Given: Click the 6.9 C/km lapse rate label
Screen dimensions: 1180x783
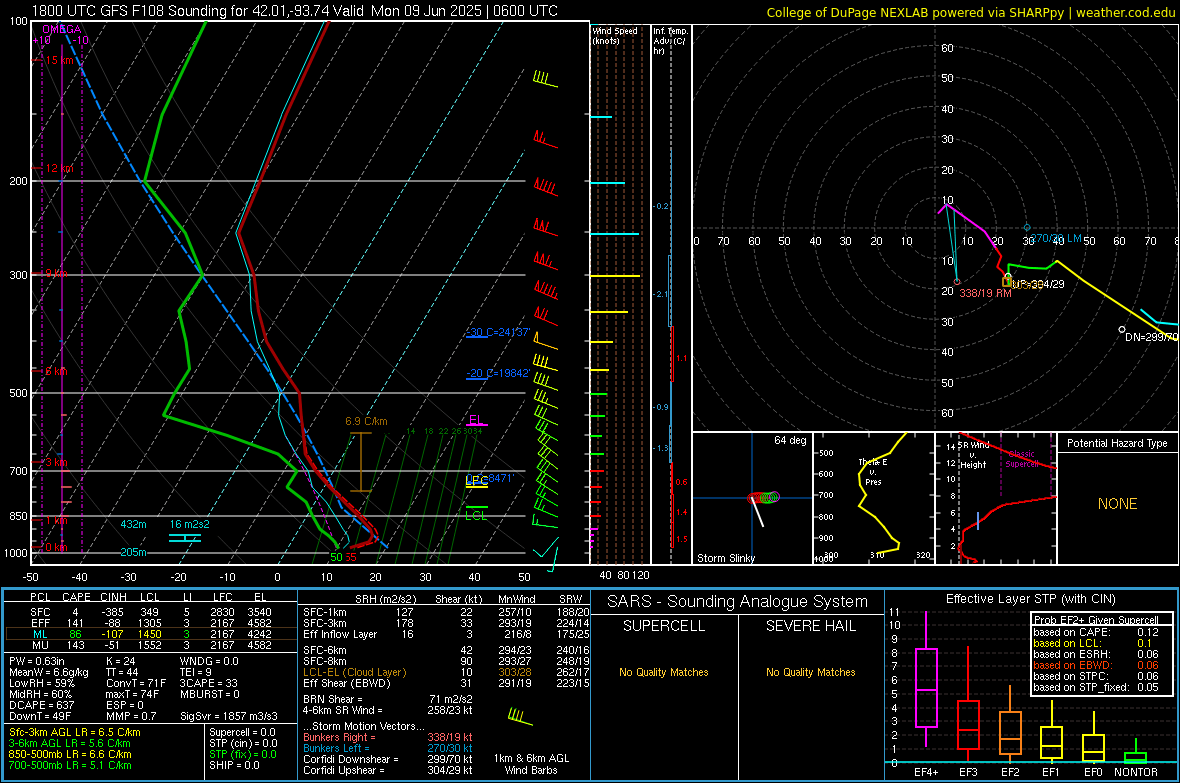Looking at the screenshot, I should coord(366,421).
